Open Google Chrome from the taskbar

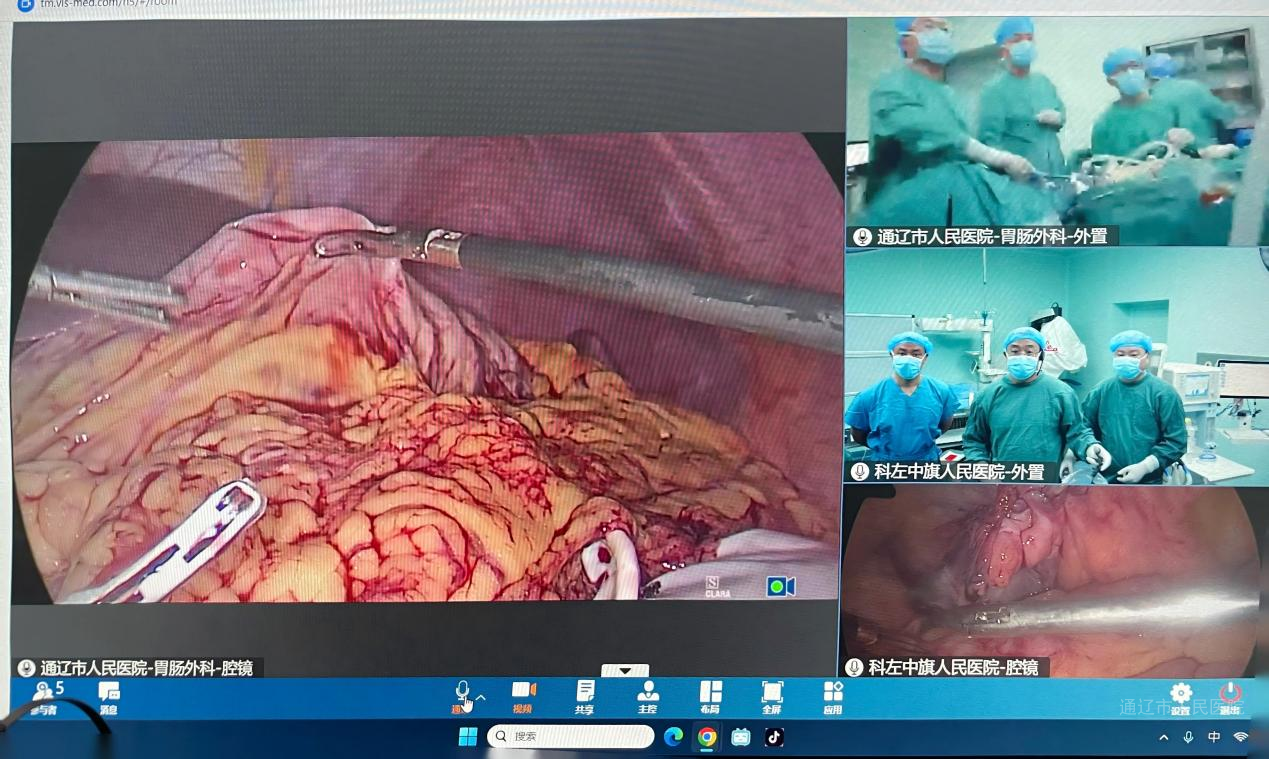click(707, 737)
